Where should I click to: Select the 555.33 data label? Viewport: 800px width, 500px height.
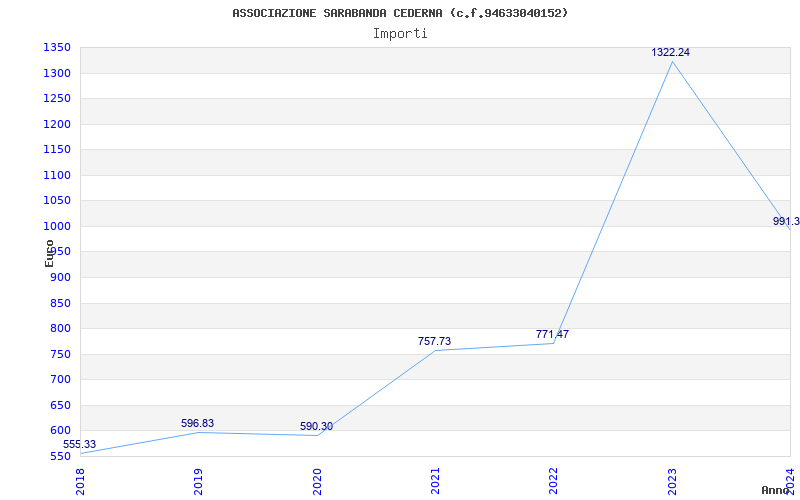(80, 445)
